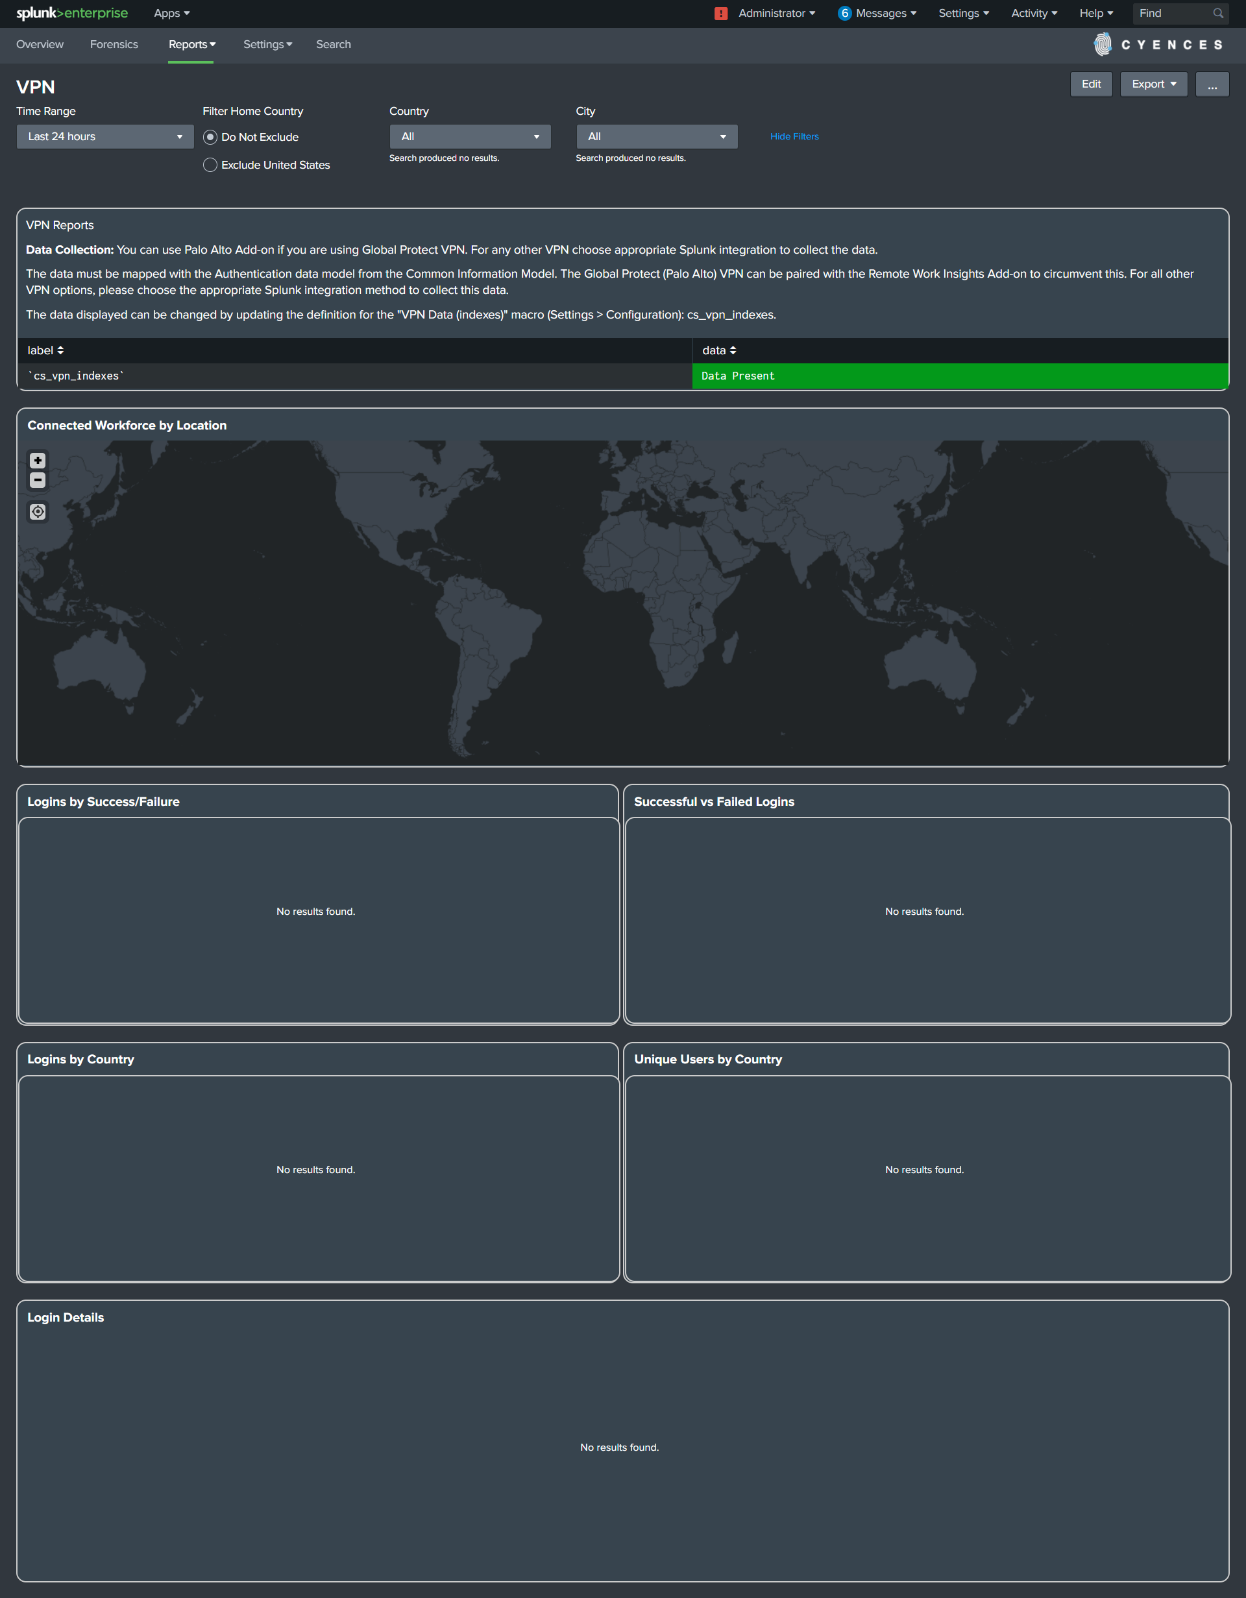This screenshot has width=1246, height=1598.
Task: Reset map to original position
Action: click(x=38, y=512)
